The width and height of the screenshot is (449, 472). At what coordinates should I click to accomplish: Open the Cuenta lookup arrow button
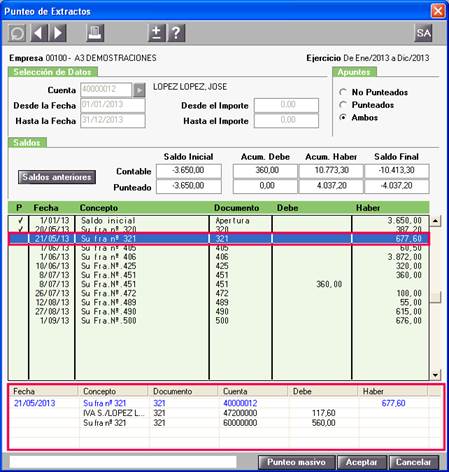point(139,90)
